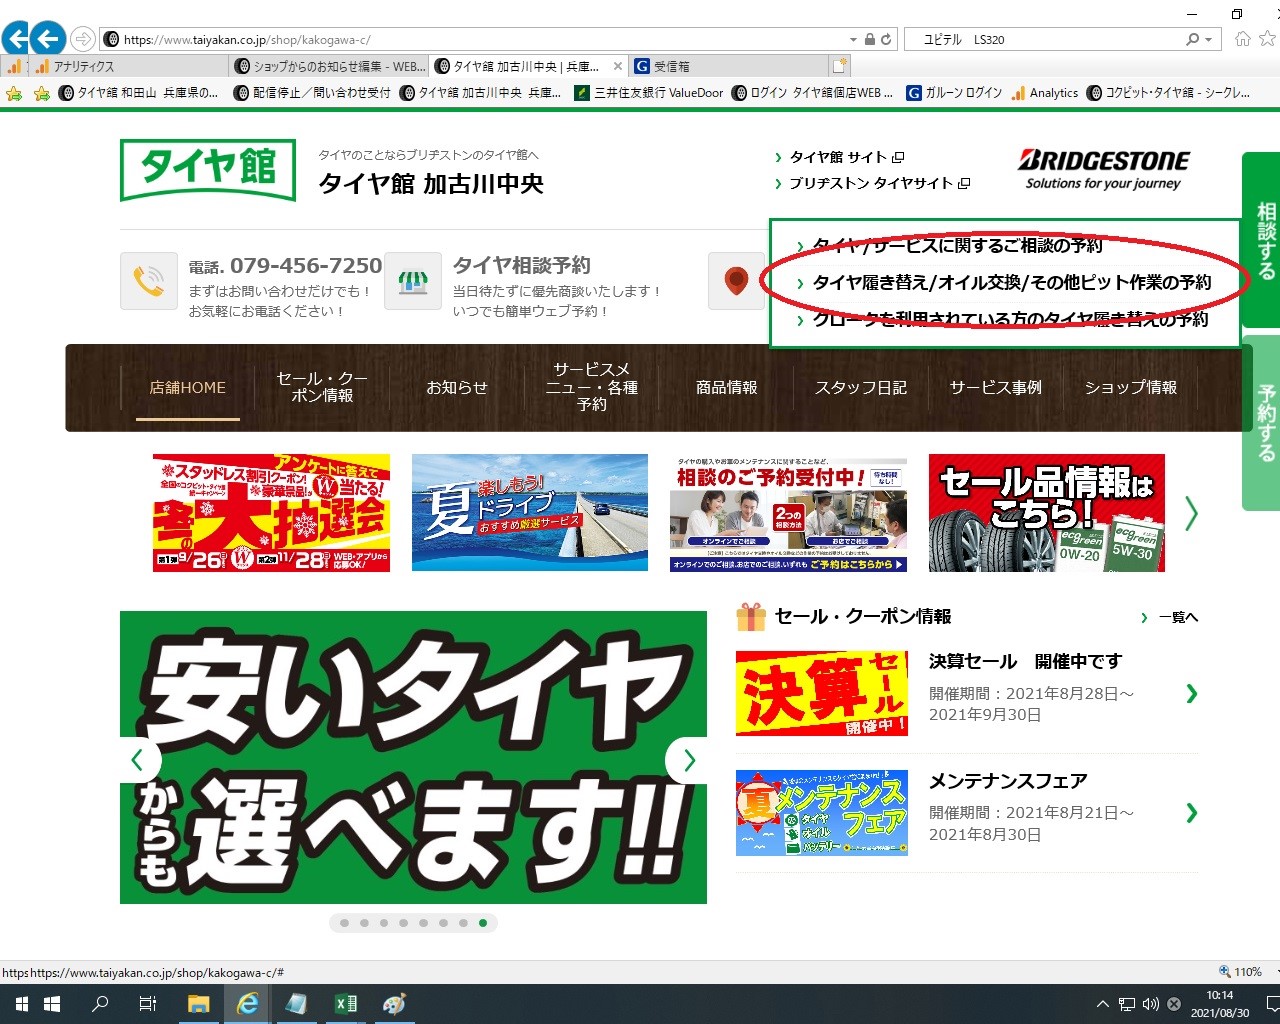Image resolution: width=1280 pixels, height=1024 pixels.
Task: Click the padlock security icon in address bar
Action: point(870,39)
